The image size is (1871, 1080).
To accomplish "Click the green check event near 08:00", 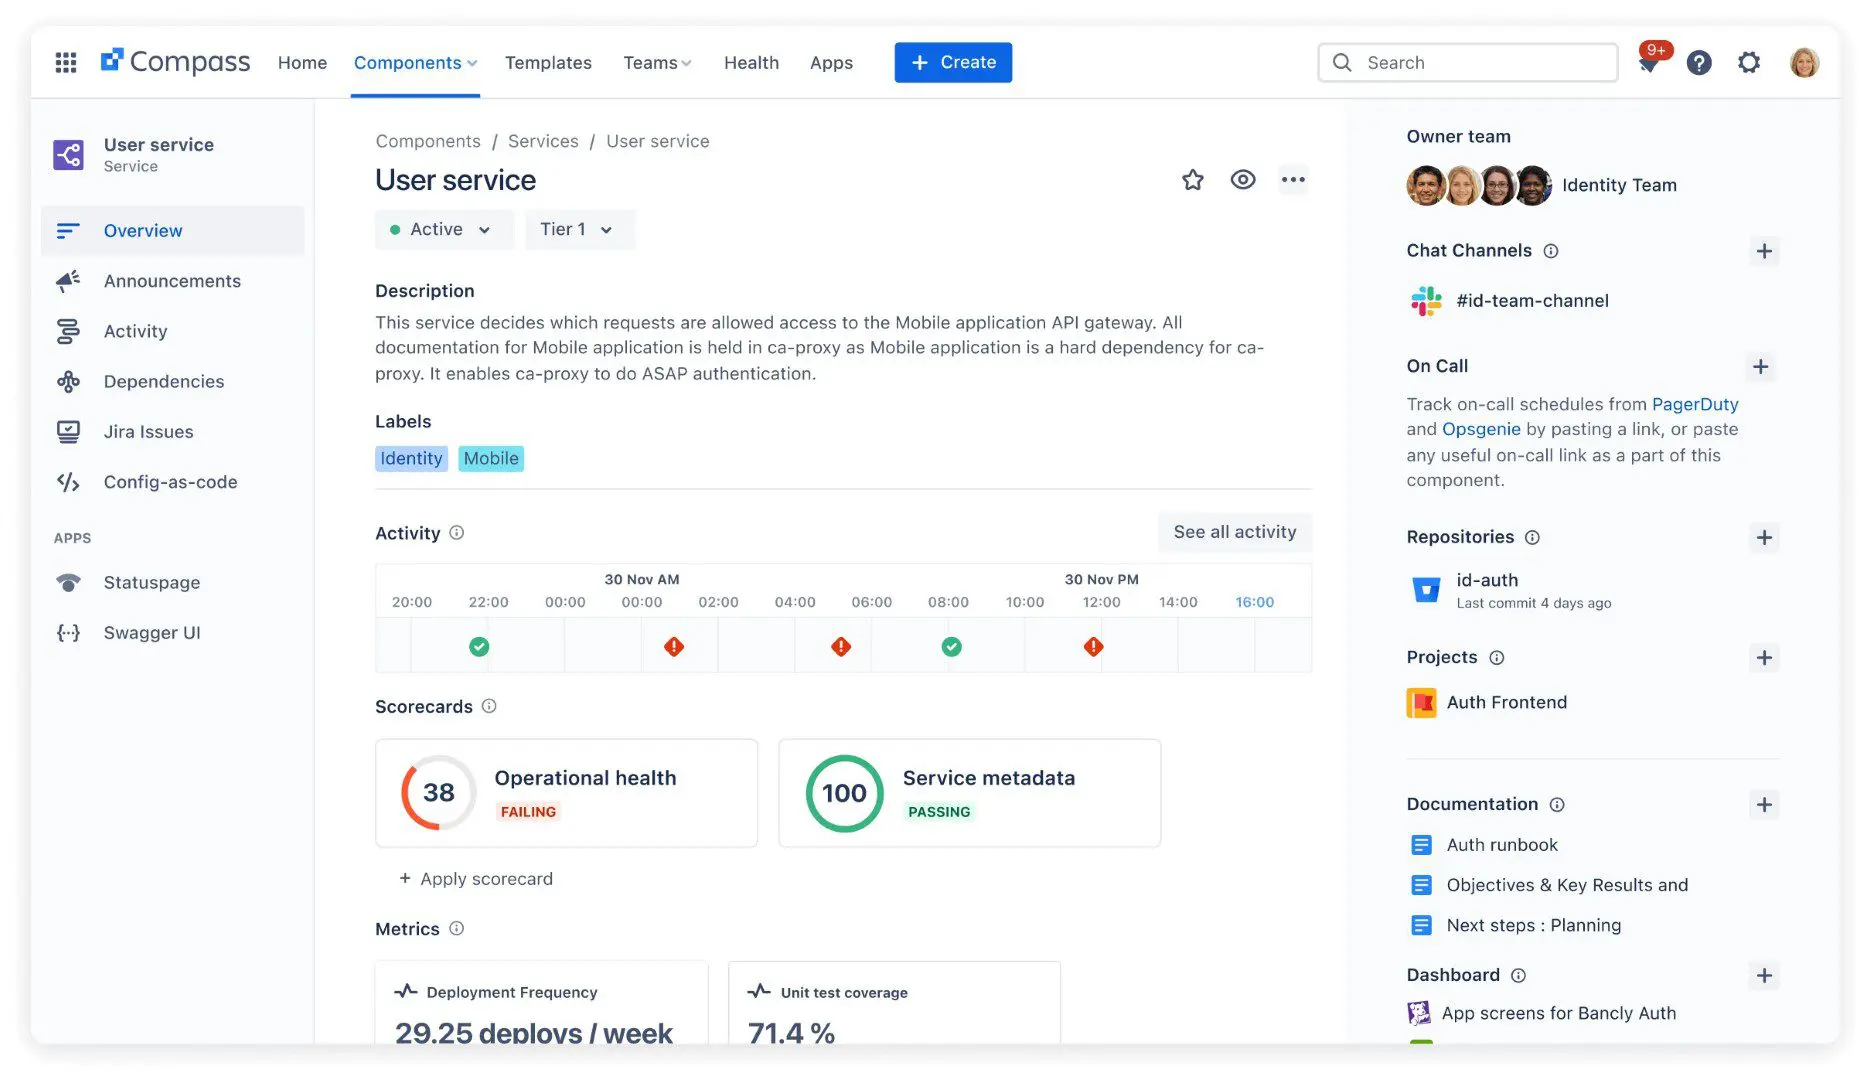I will click(951, 646).
